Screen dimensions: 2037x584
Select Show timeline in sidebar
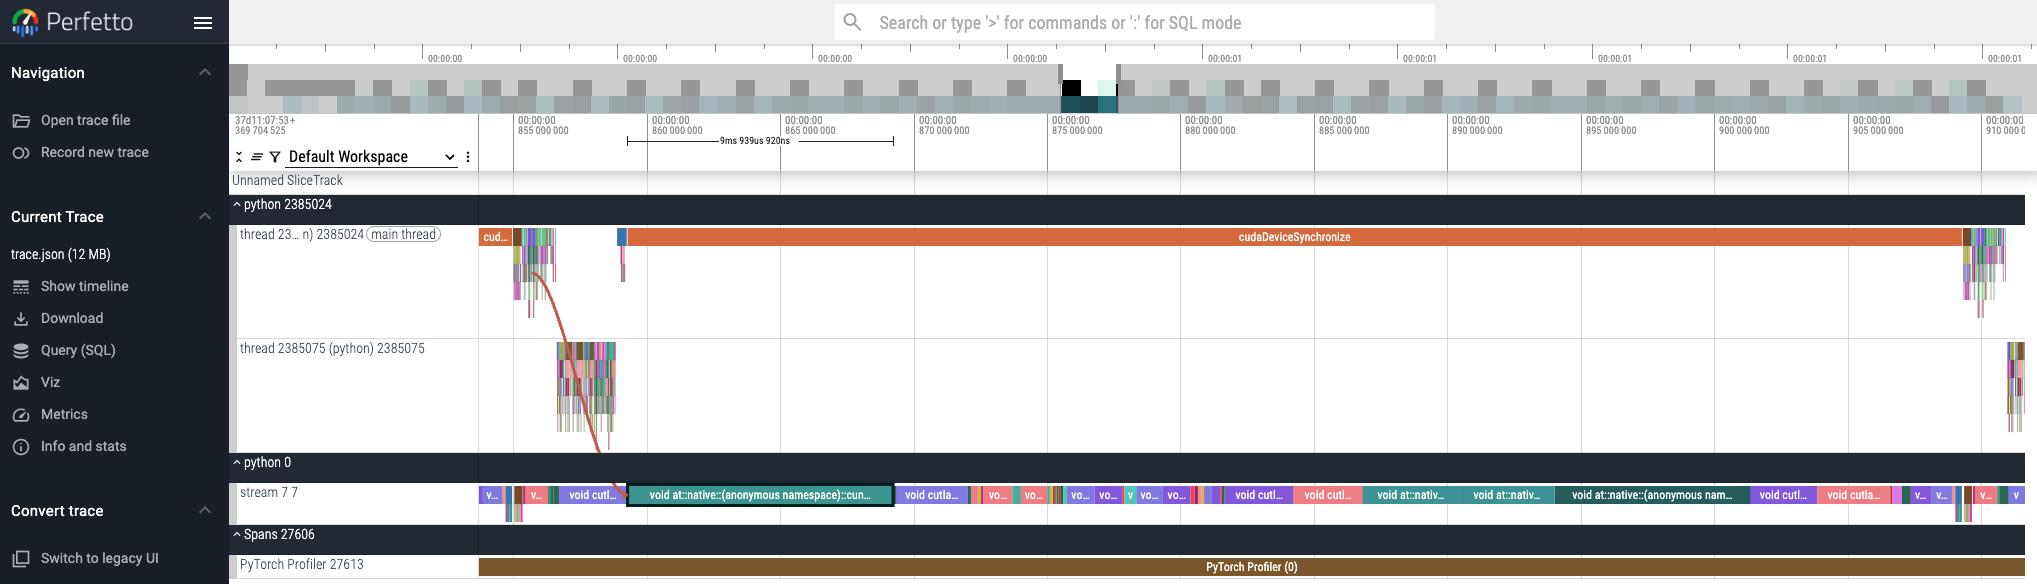pyautogui.click(x=84, y=286)
